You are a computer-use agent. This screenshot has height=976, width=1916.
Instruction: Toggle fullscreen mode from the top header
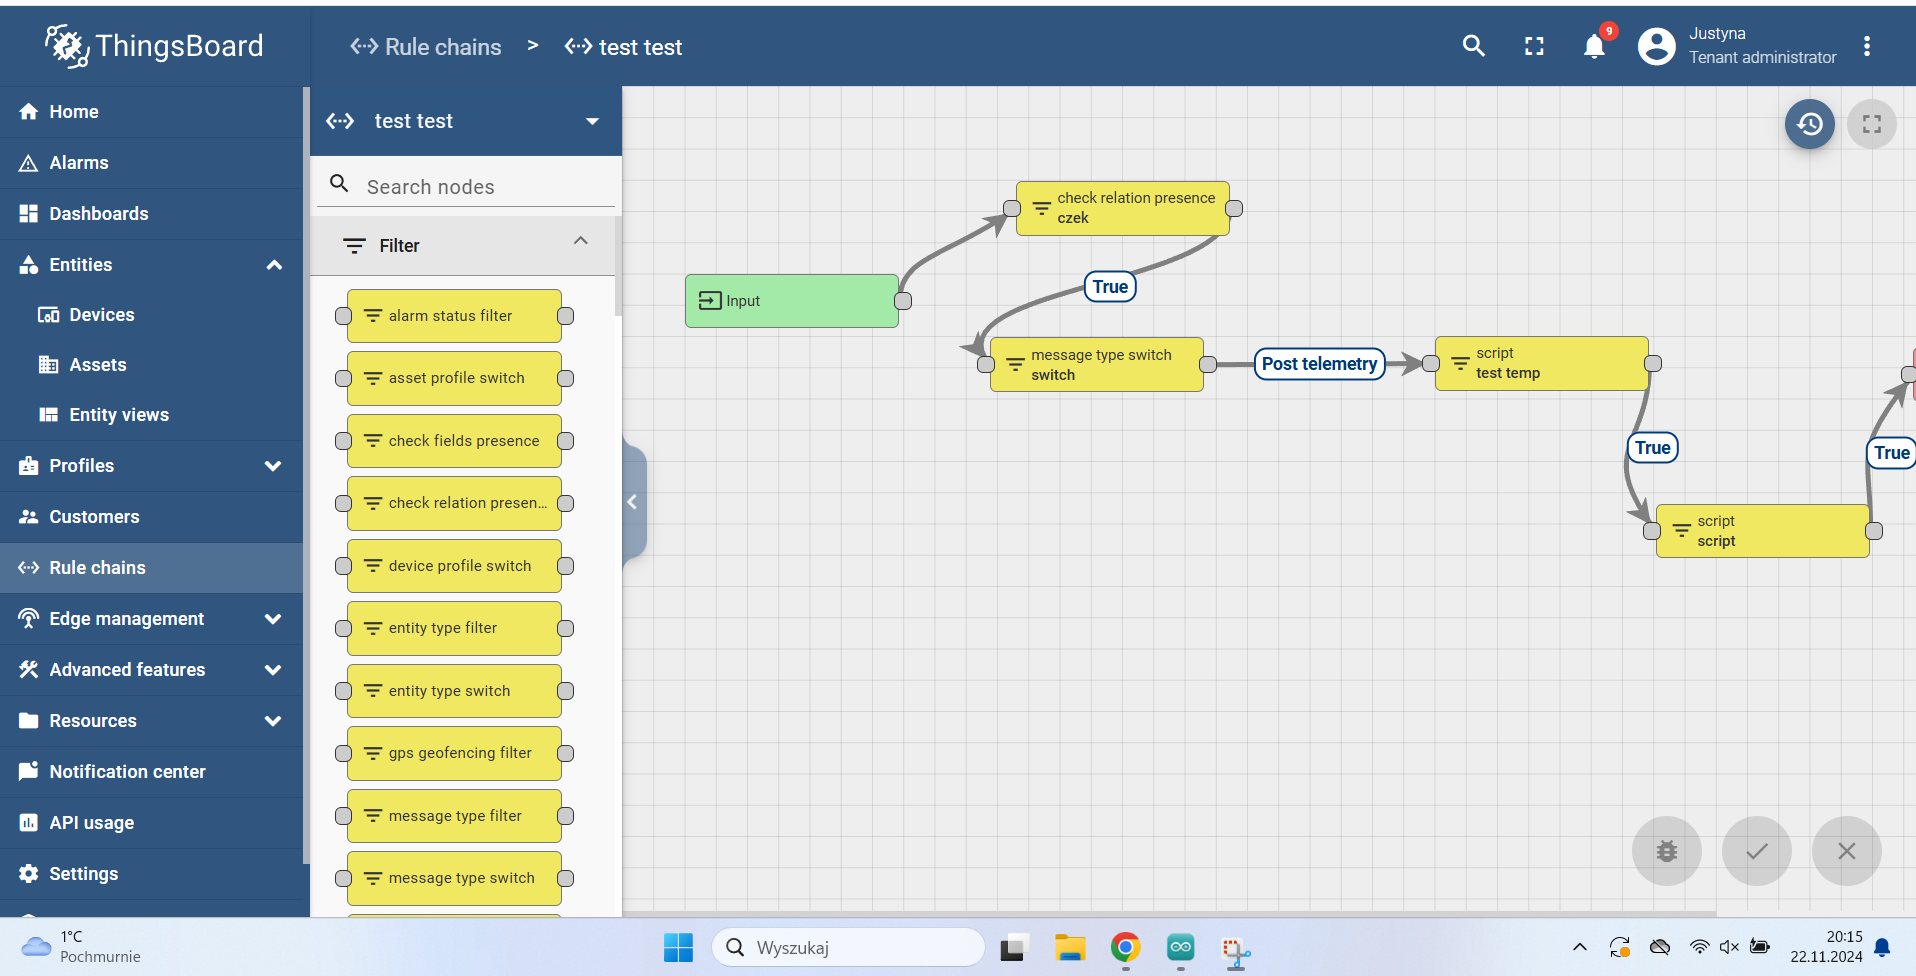pos(1534,46)
